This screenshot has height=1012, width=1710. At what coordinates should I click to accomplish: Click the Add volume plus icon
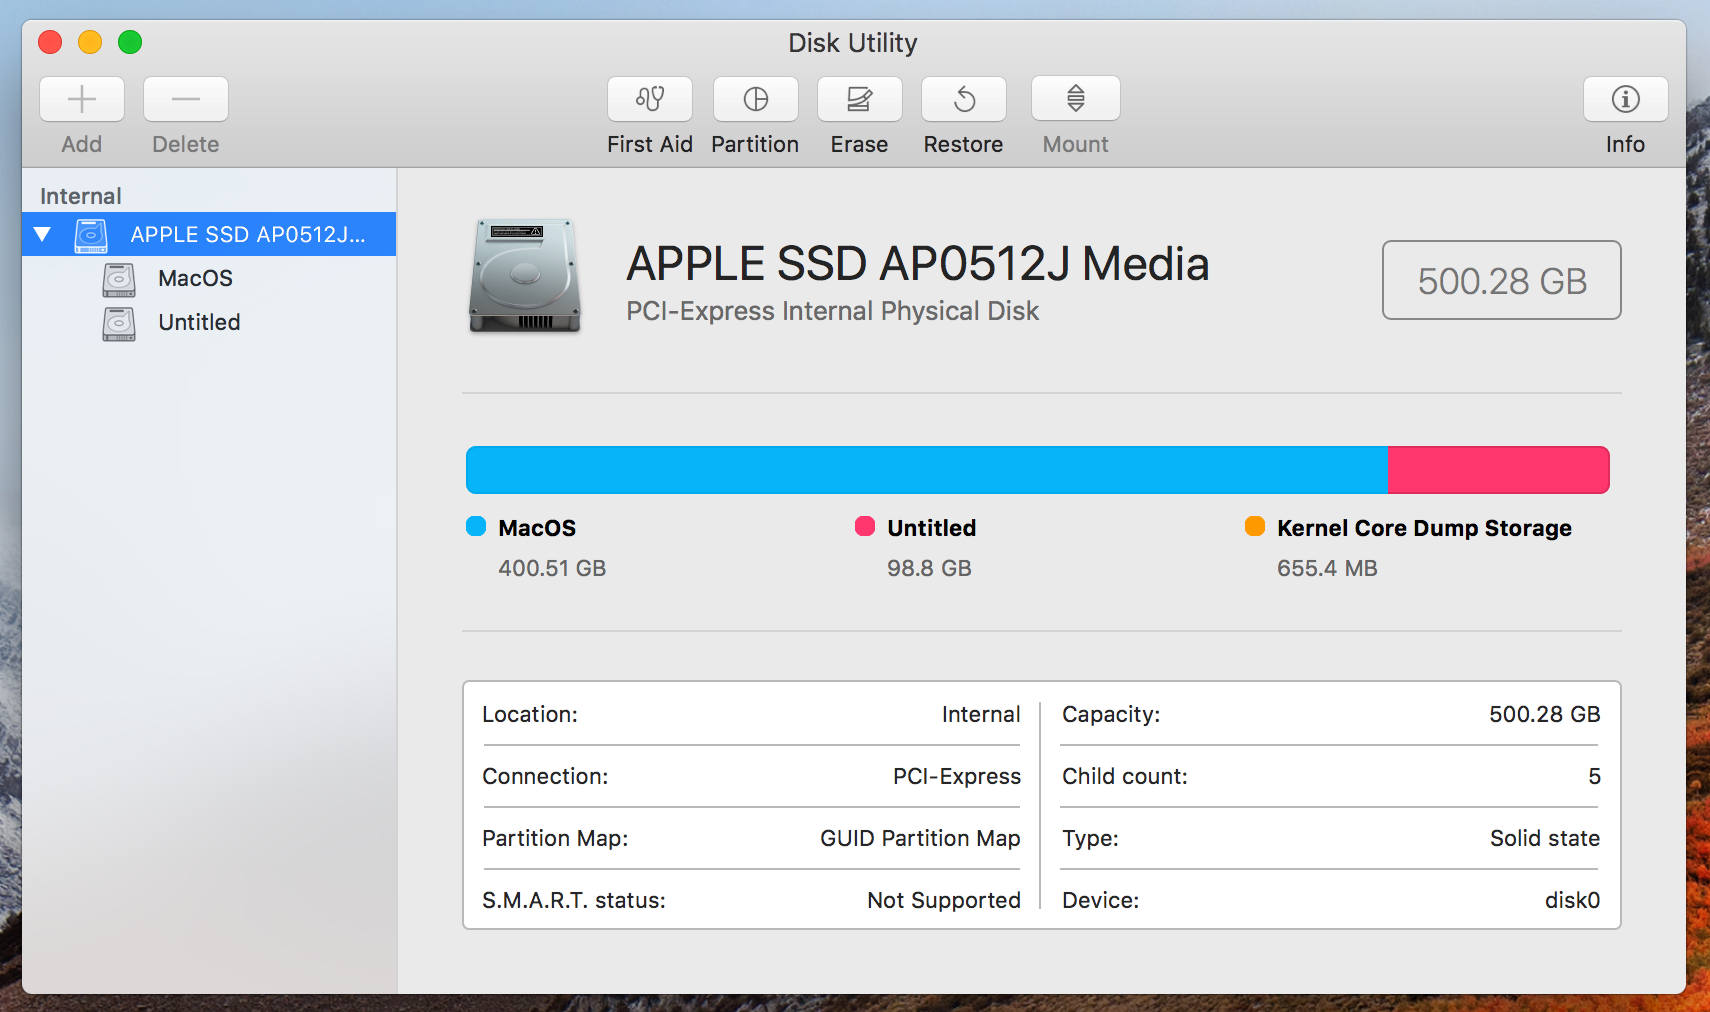pos(82,99)
